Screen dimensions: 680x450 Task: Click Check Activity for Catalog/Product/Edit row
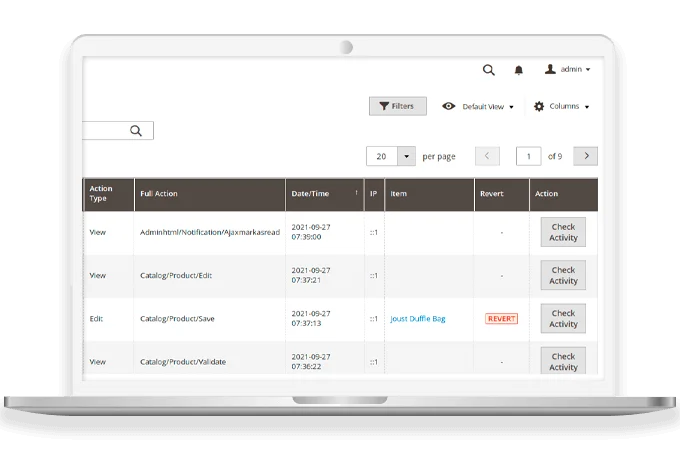click(563, 275)
